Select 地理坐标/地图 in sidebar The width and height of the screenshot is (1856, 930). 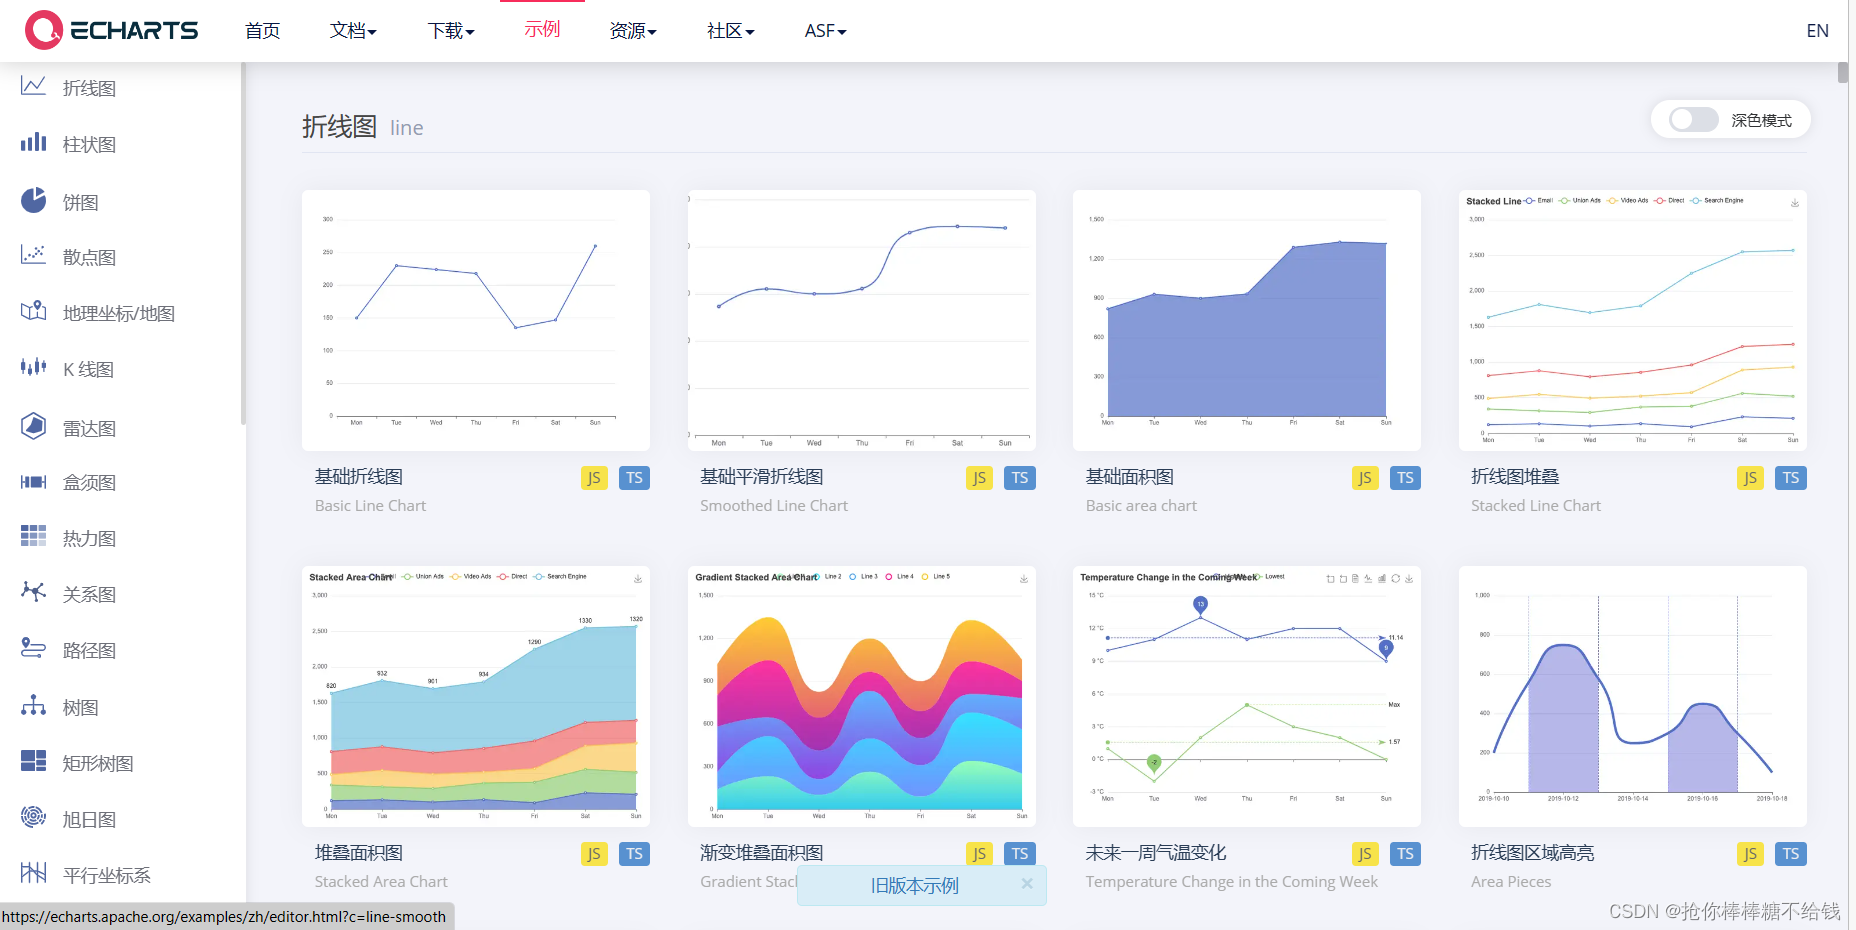coord(119,314)
